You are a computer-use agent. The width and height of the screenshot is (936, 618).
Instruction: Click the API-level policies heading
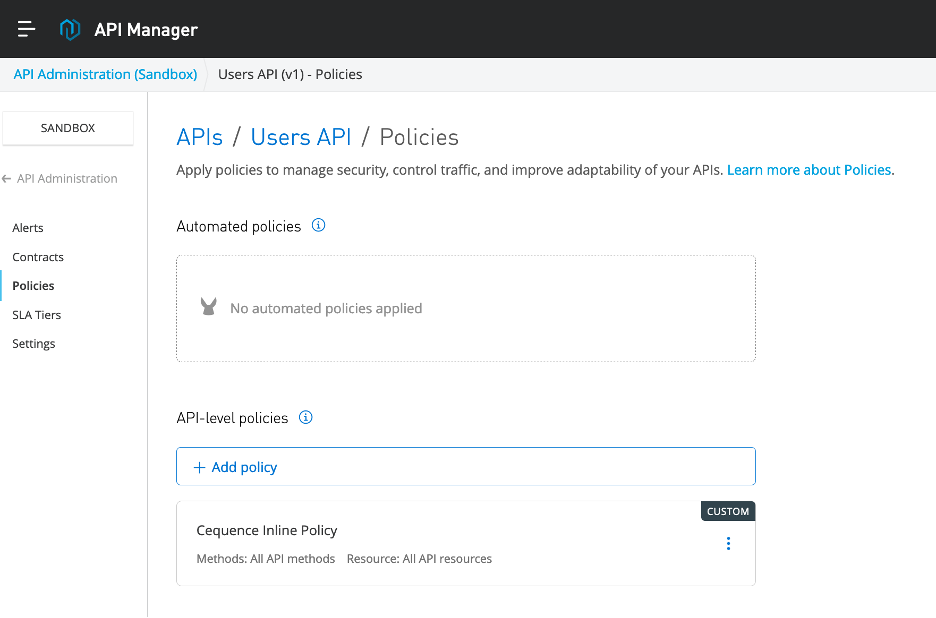point(232,418)
